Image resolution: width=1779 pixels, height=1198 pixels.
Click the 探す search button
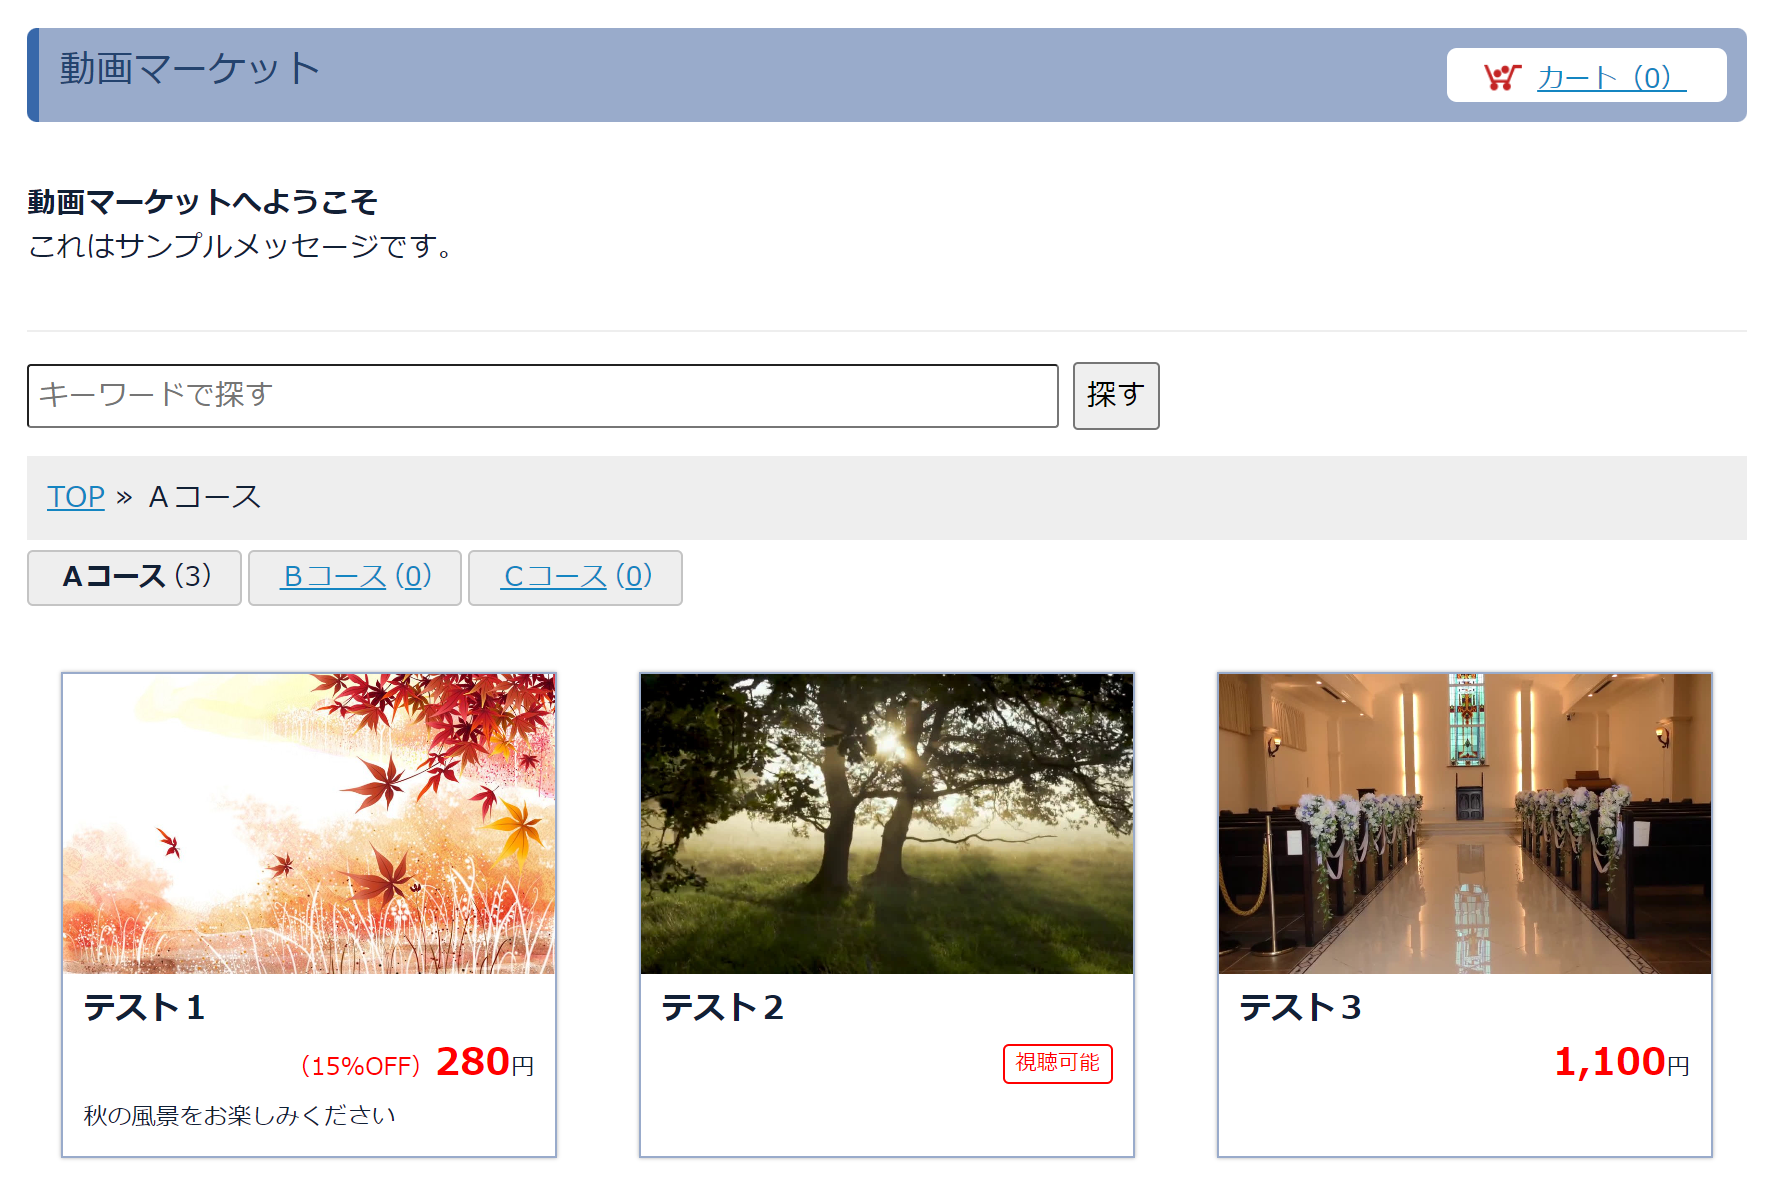(1116, 396)
